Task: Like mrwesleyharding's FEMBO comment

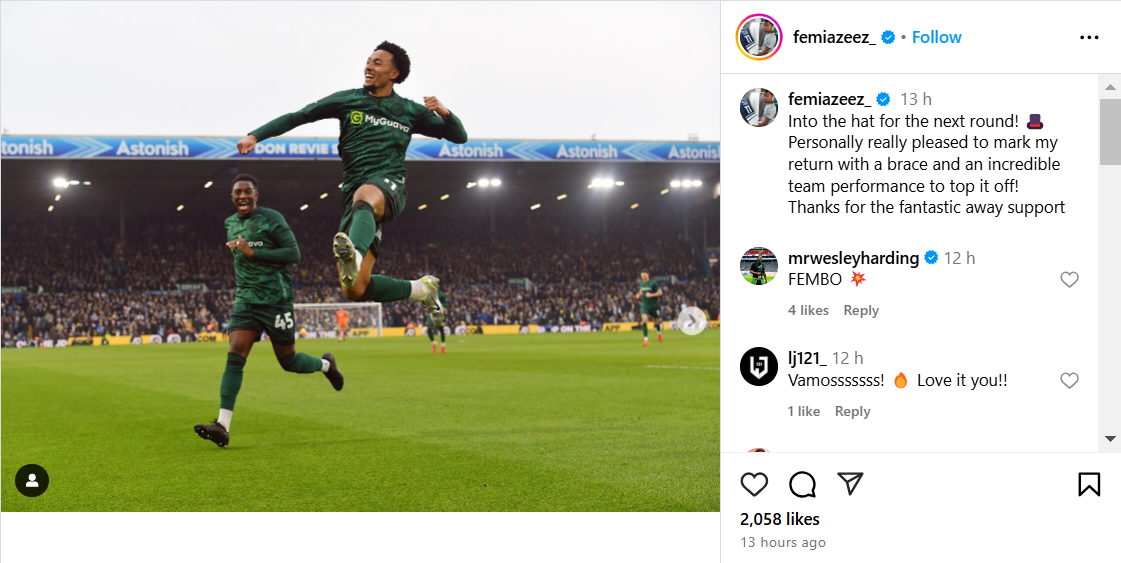Action: pos(1069,280)
